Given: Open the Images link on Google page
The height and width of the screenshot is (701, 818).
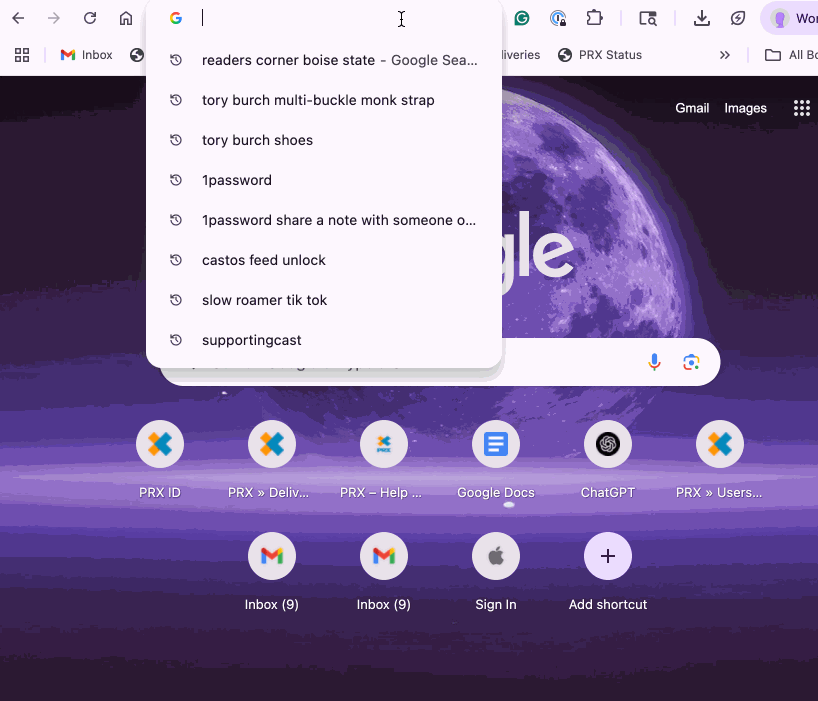Looking at the screenshot, I should (x=745, y=108).
